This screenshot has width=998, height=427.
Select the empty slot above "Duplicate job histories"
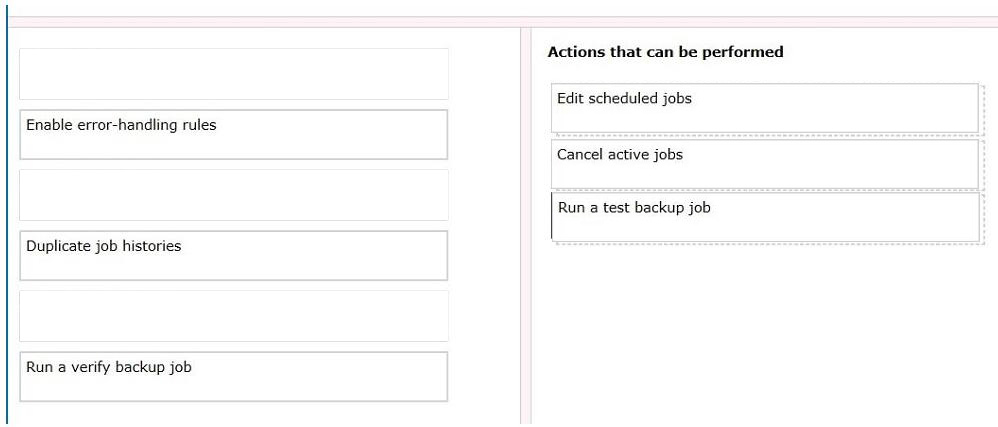[234, 195]
